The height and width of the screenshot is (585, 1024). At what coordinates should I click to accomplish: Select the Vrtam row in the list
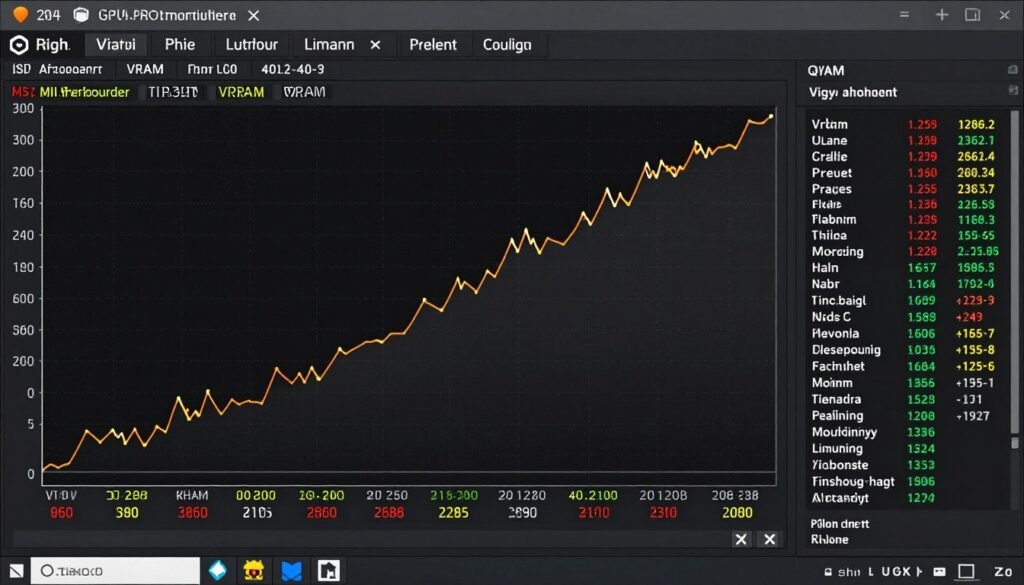point(829,125)
